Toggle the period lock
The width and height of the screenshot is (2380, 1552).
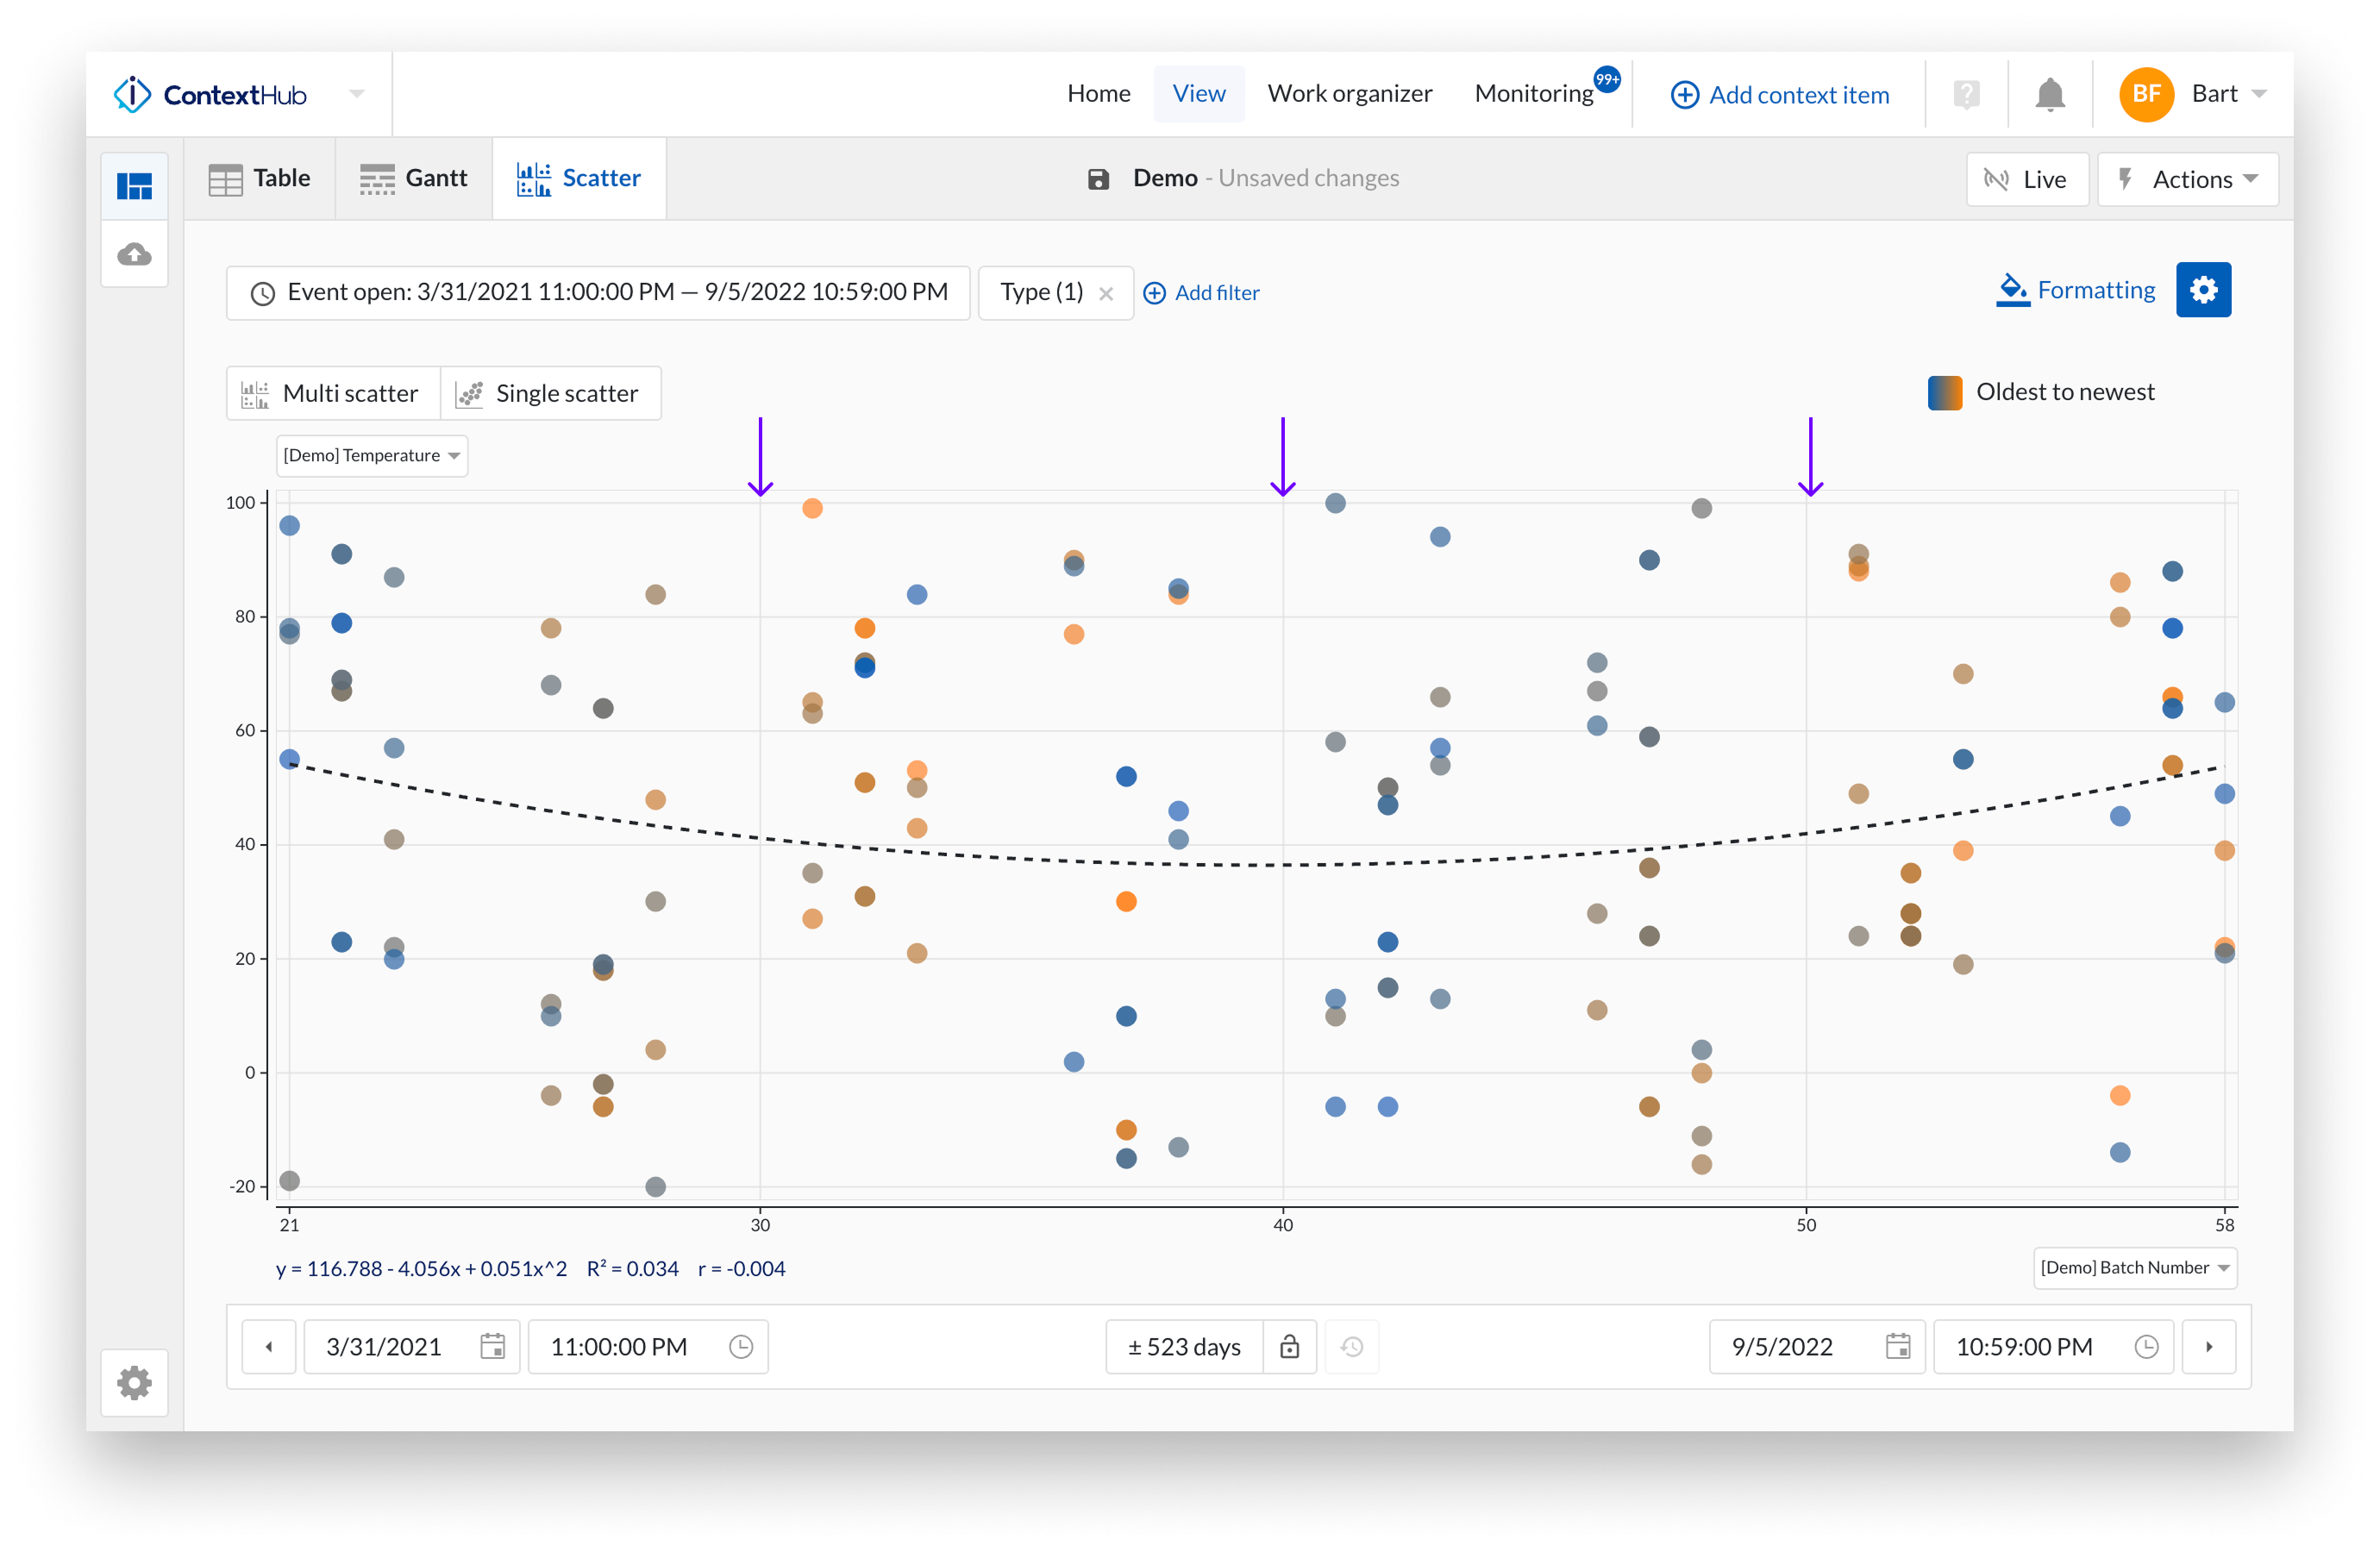[x=1289, y=1346]
